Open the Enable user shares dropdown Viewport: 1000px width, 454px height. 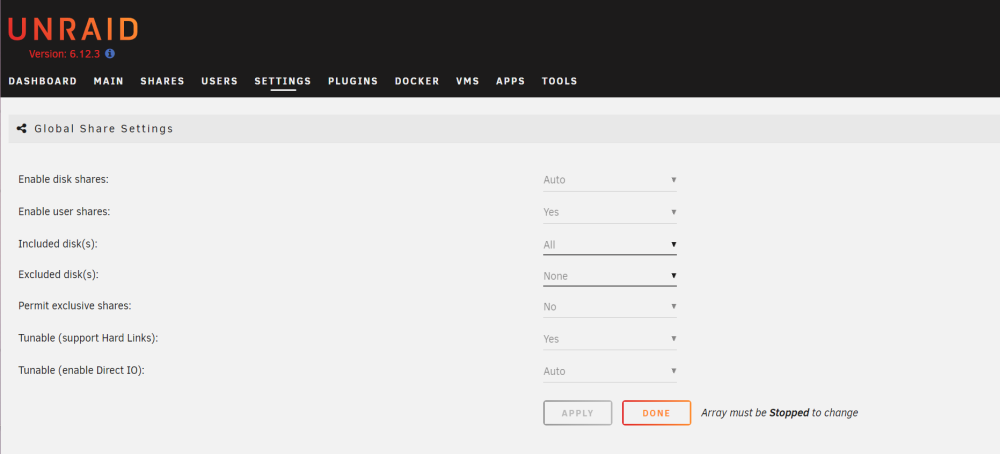610,212
